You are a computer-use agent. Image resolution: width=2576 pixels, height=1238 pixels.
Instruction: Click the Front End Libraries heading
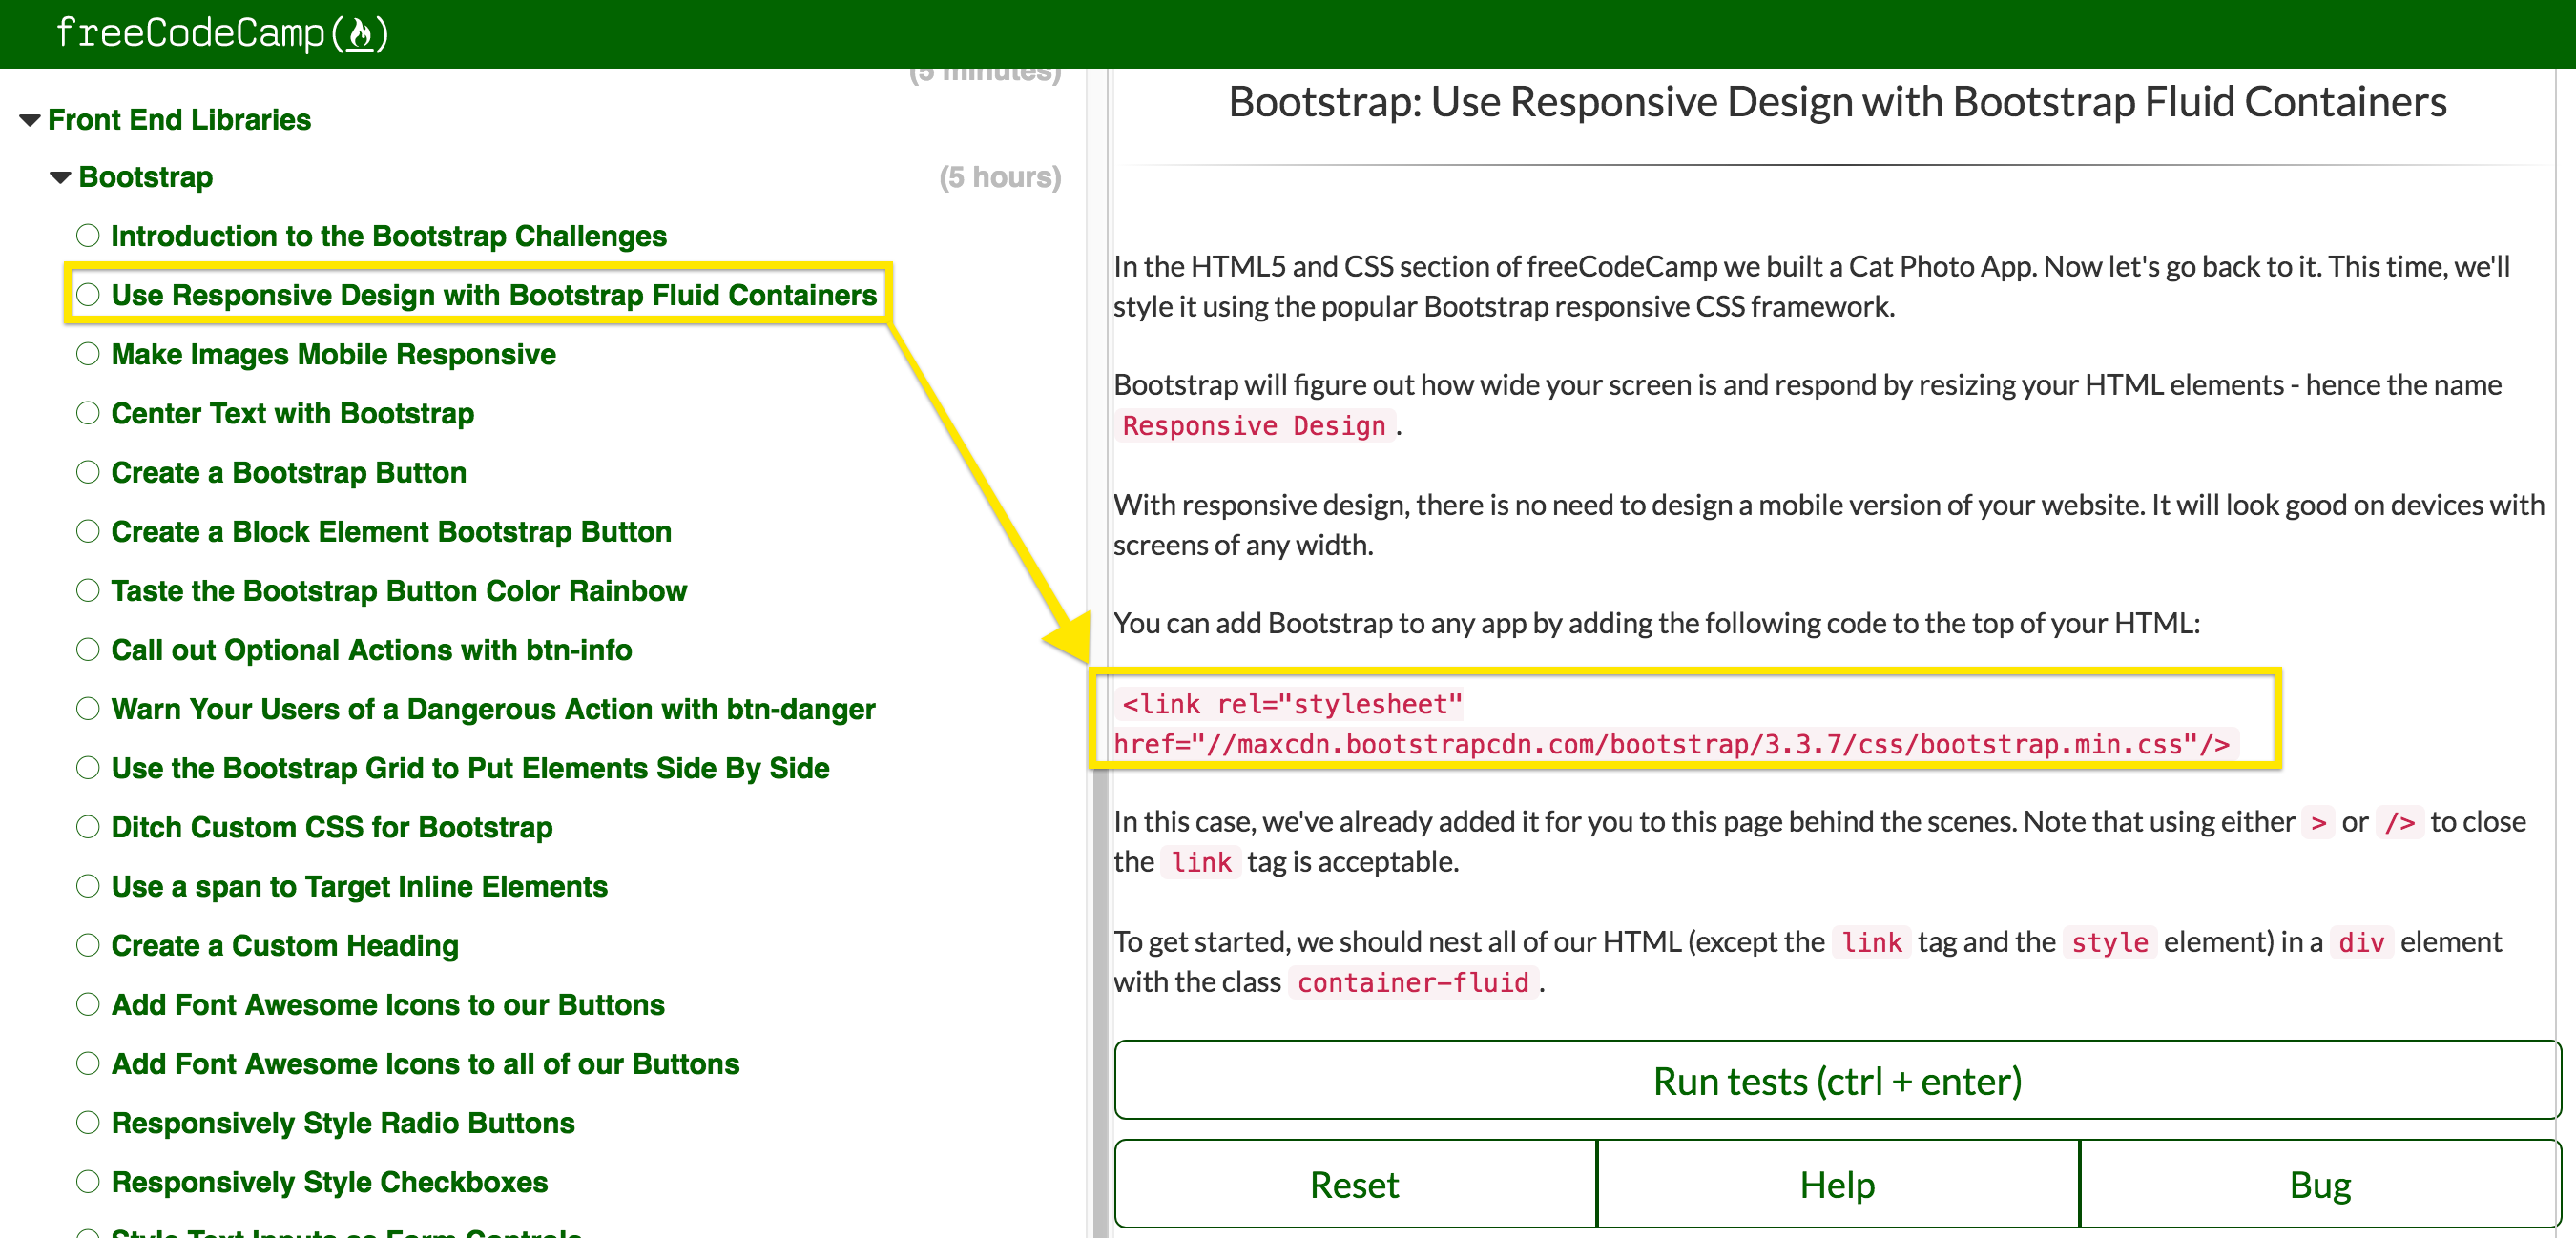coord(179,120)
